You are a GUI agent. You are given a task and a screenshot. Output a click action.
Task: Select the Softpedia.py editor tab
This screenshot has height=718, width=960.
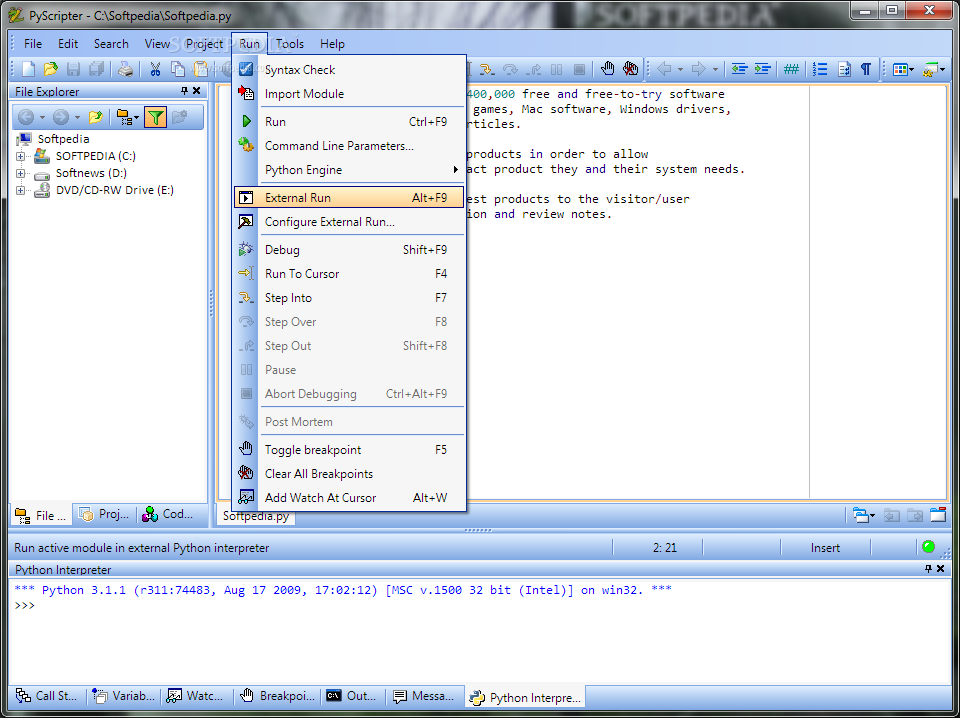click(256, 516)
